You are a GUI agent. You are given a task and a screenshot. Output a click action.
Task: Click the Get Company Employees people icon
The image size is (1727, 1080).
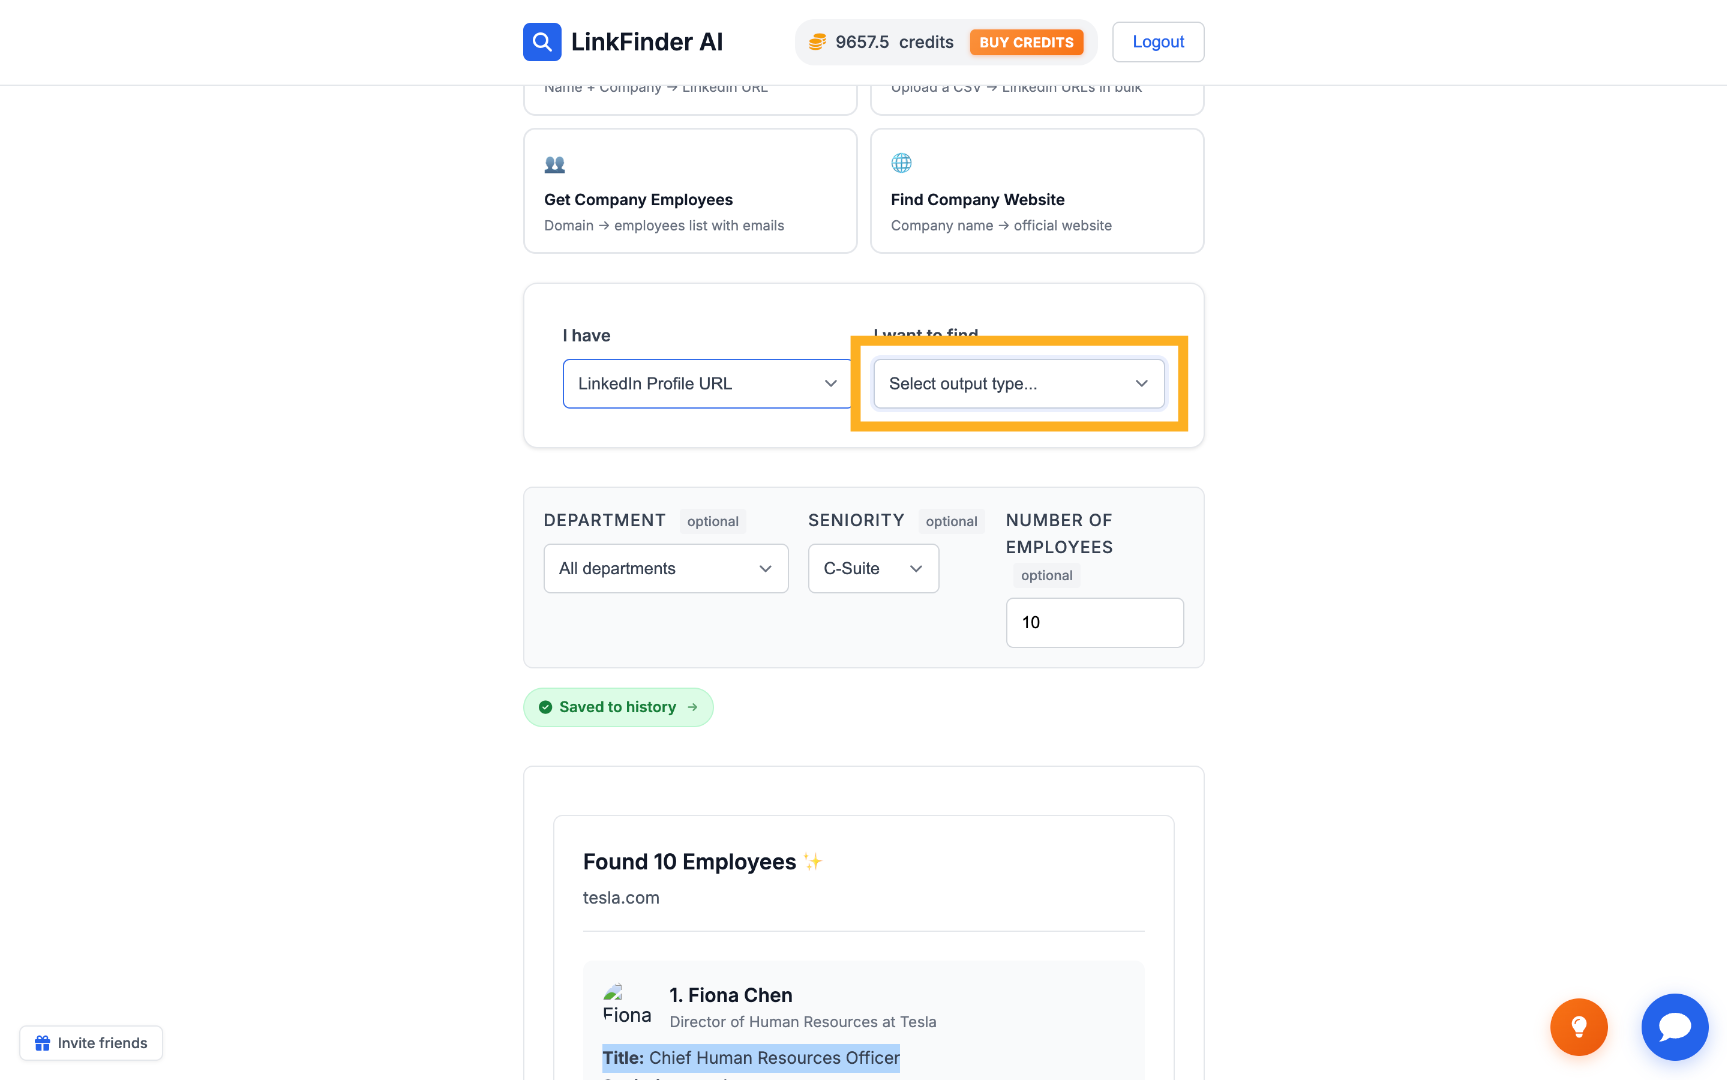[x=555, y=164]
